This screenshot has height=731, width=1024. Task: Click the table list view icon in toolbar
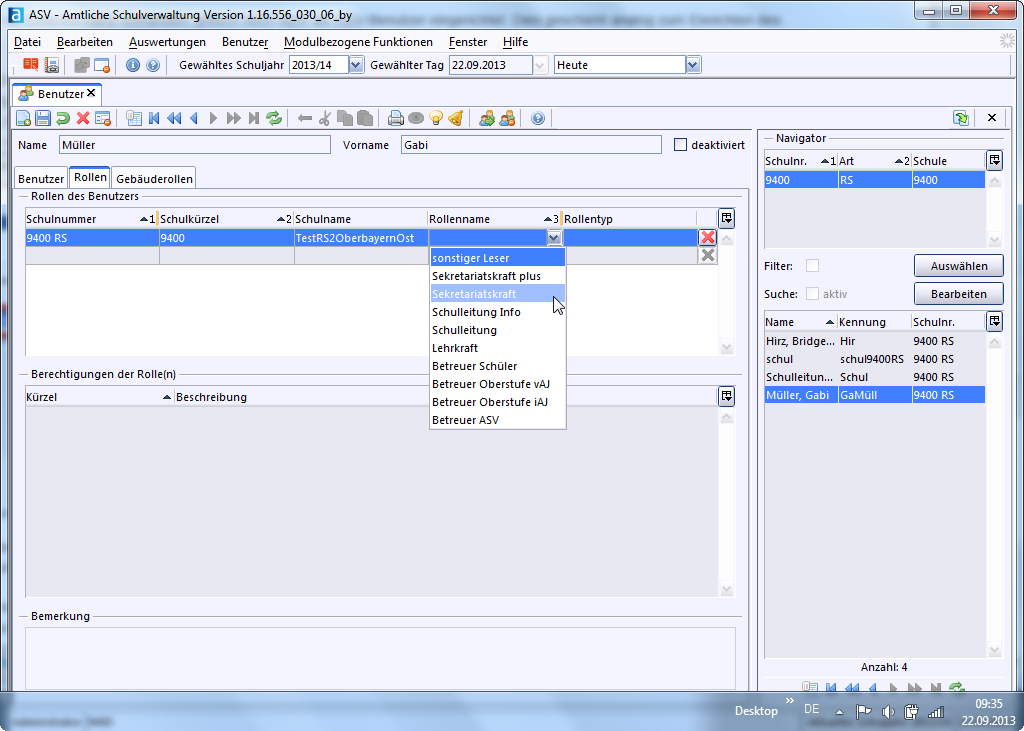pyautogui.click(x=134, y=118)
